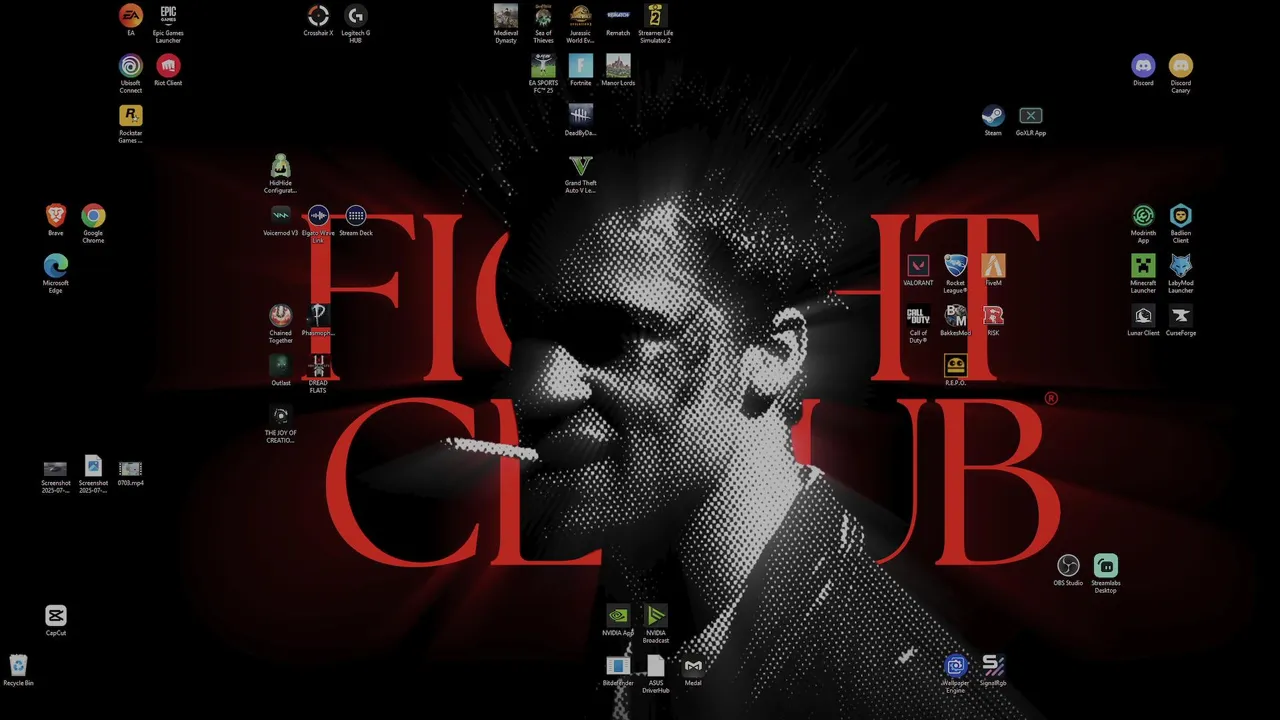
Task: Open Jurassic World Evolution icon
Action: (x=580, y=16)
